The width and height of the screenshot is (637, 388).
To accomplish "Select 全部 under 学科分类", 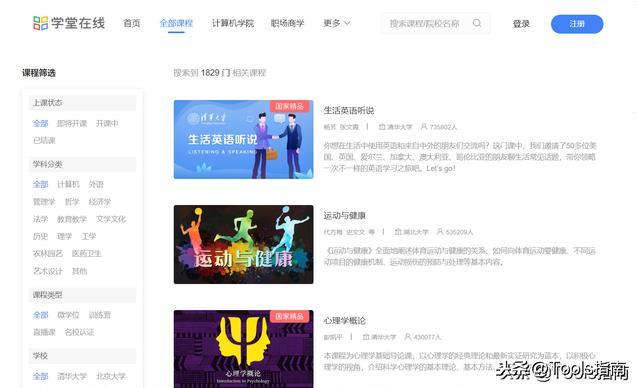I will point(41,184).
